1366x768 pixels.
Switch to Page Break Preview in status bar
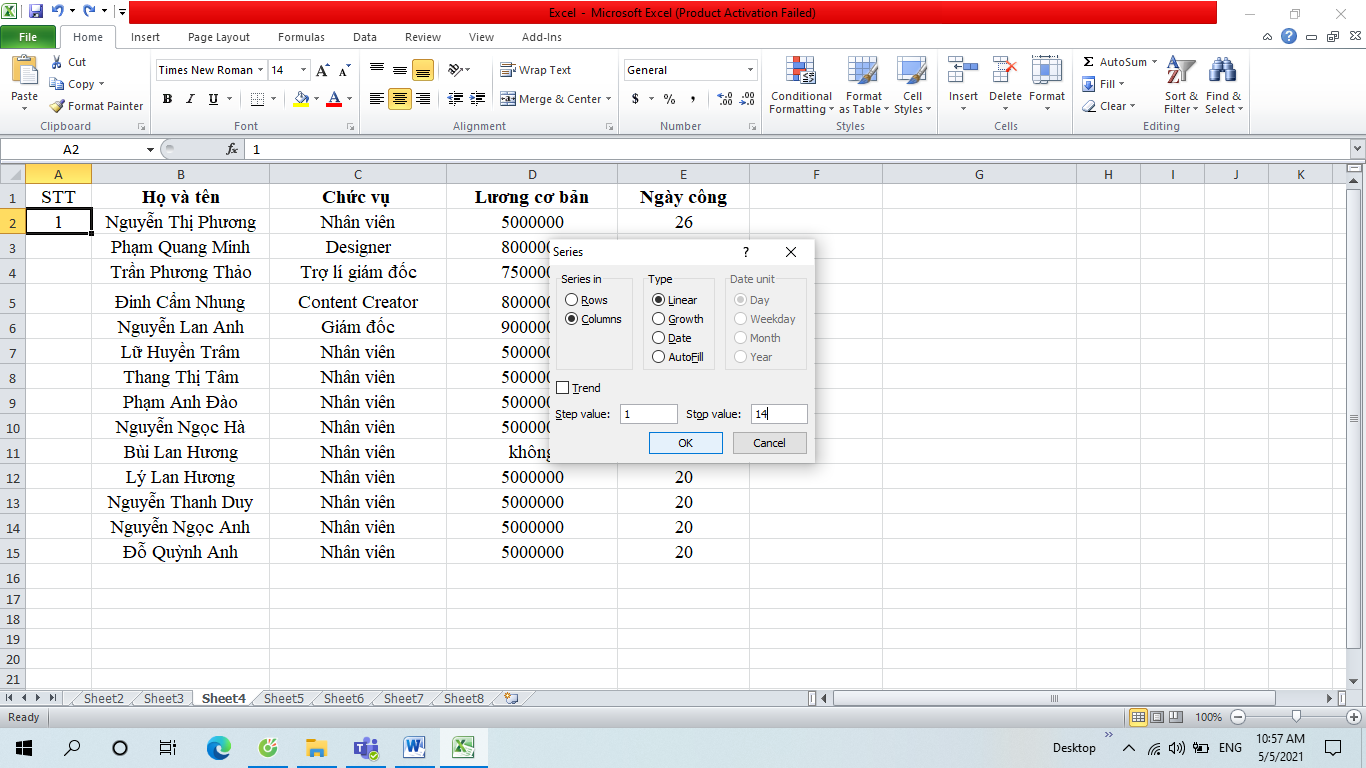(1177, 717)
